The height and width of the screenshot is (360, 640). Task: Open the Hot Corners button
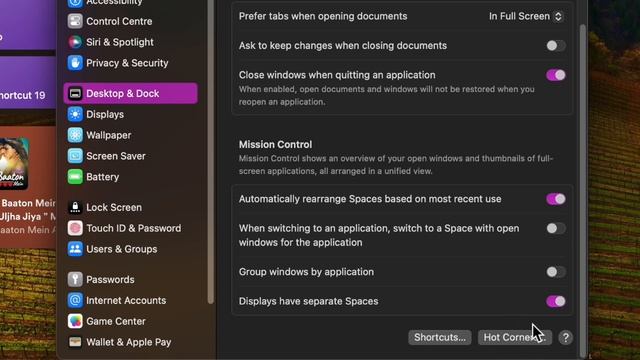tap(515, 338)
